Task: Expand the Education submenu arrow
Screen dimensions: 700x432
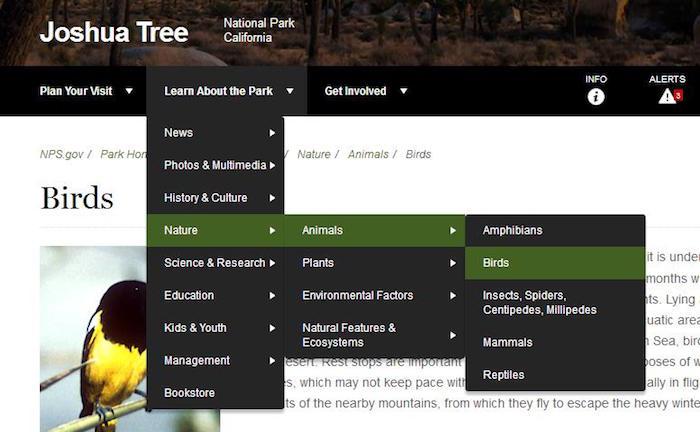Action: pyautogui.click(x=272, y=296)
